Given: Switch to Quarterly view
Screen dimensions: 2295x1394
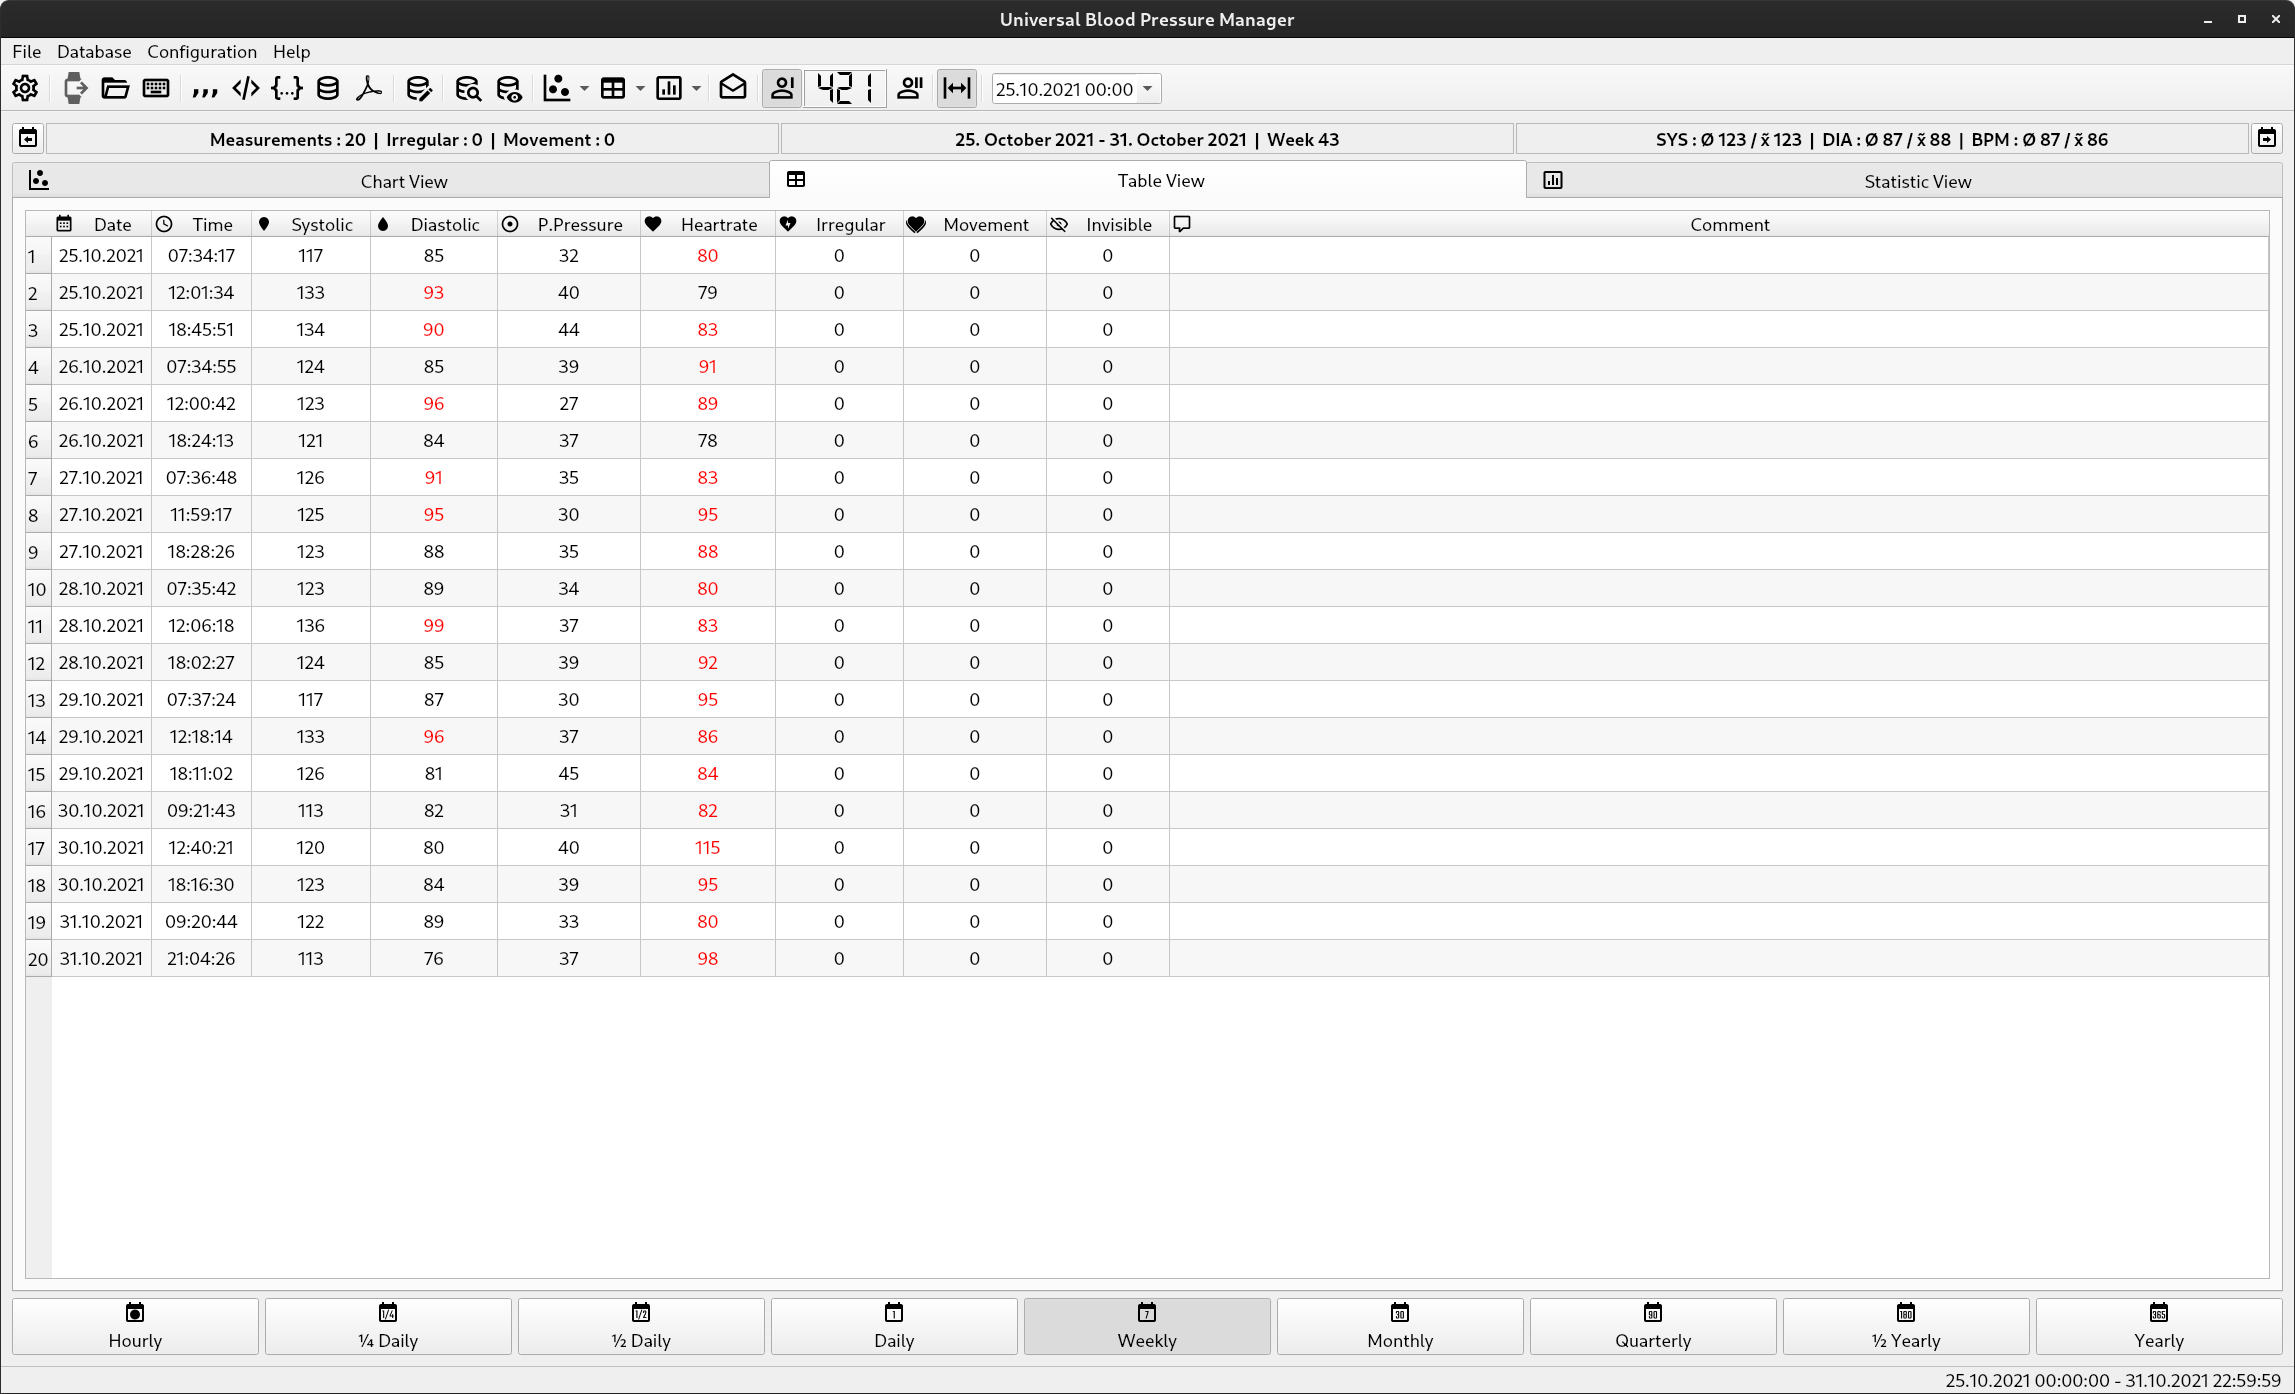Looking at the screenshot, I should 1653,1326.
